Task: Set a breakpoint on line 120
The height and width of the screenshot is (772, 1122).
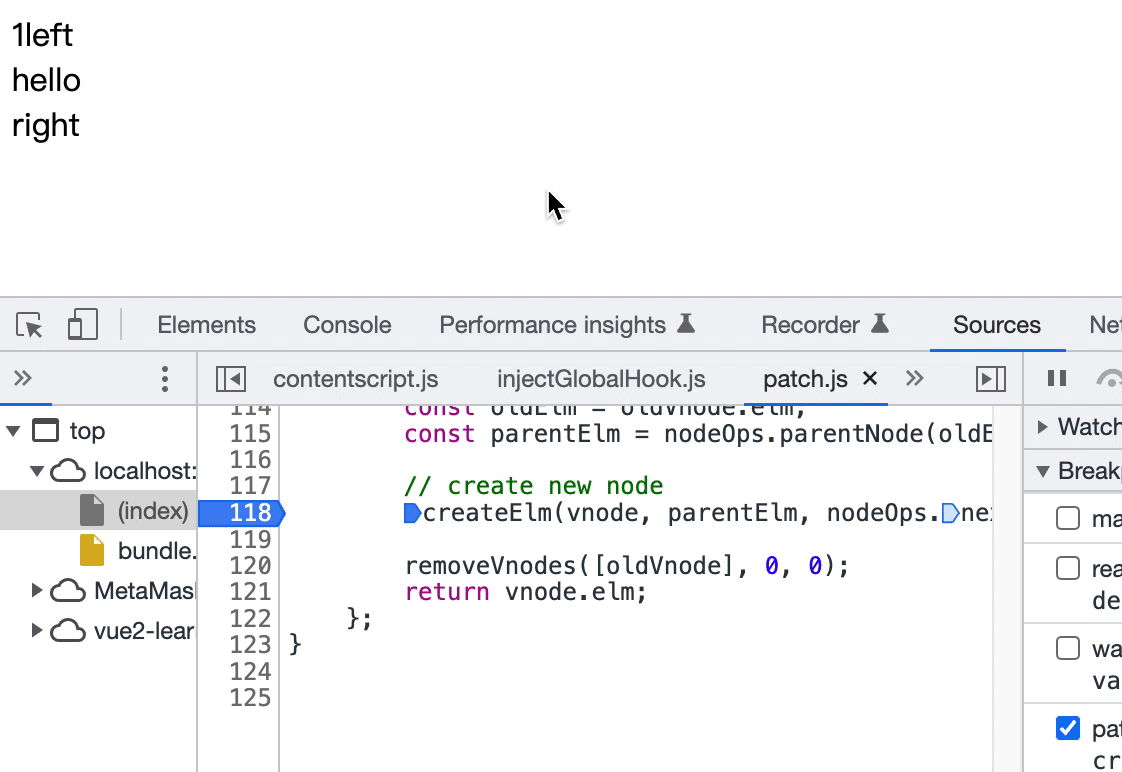Action: (x=250, y=565)
